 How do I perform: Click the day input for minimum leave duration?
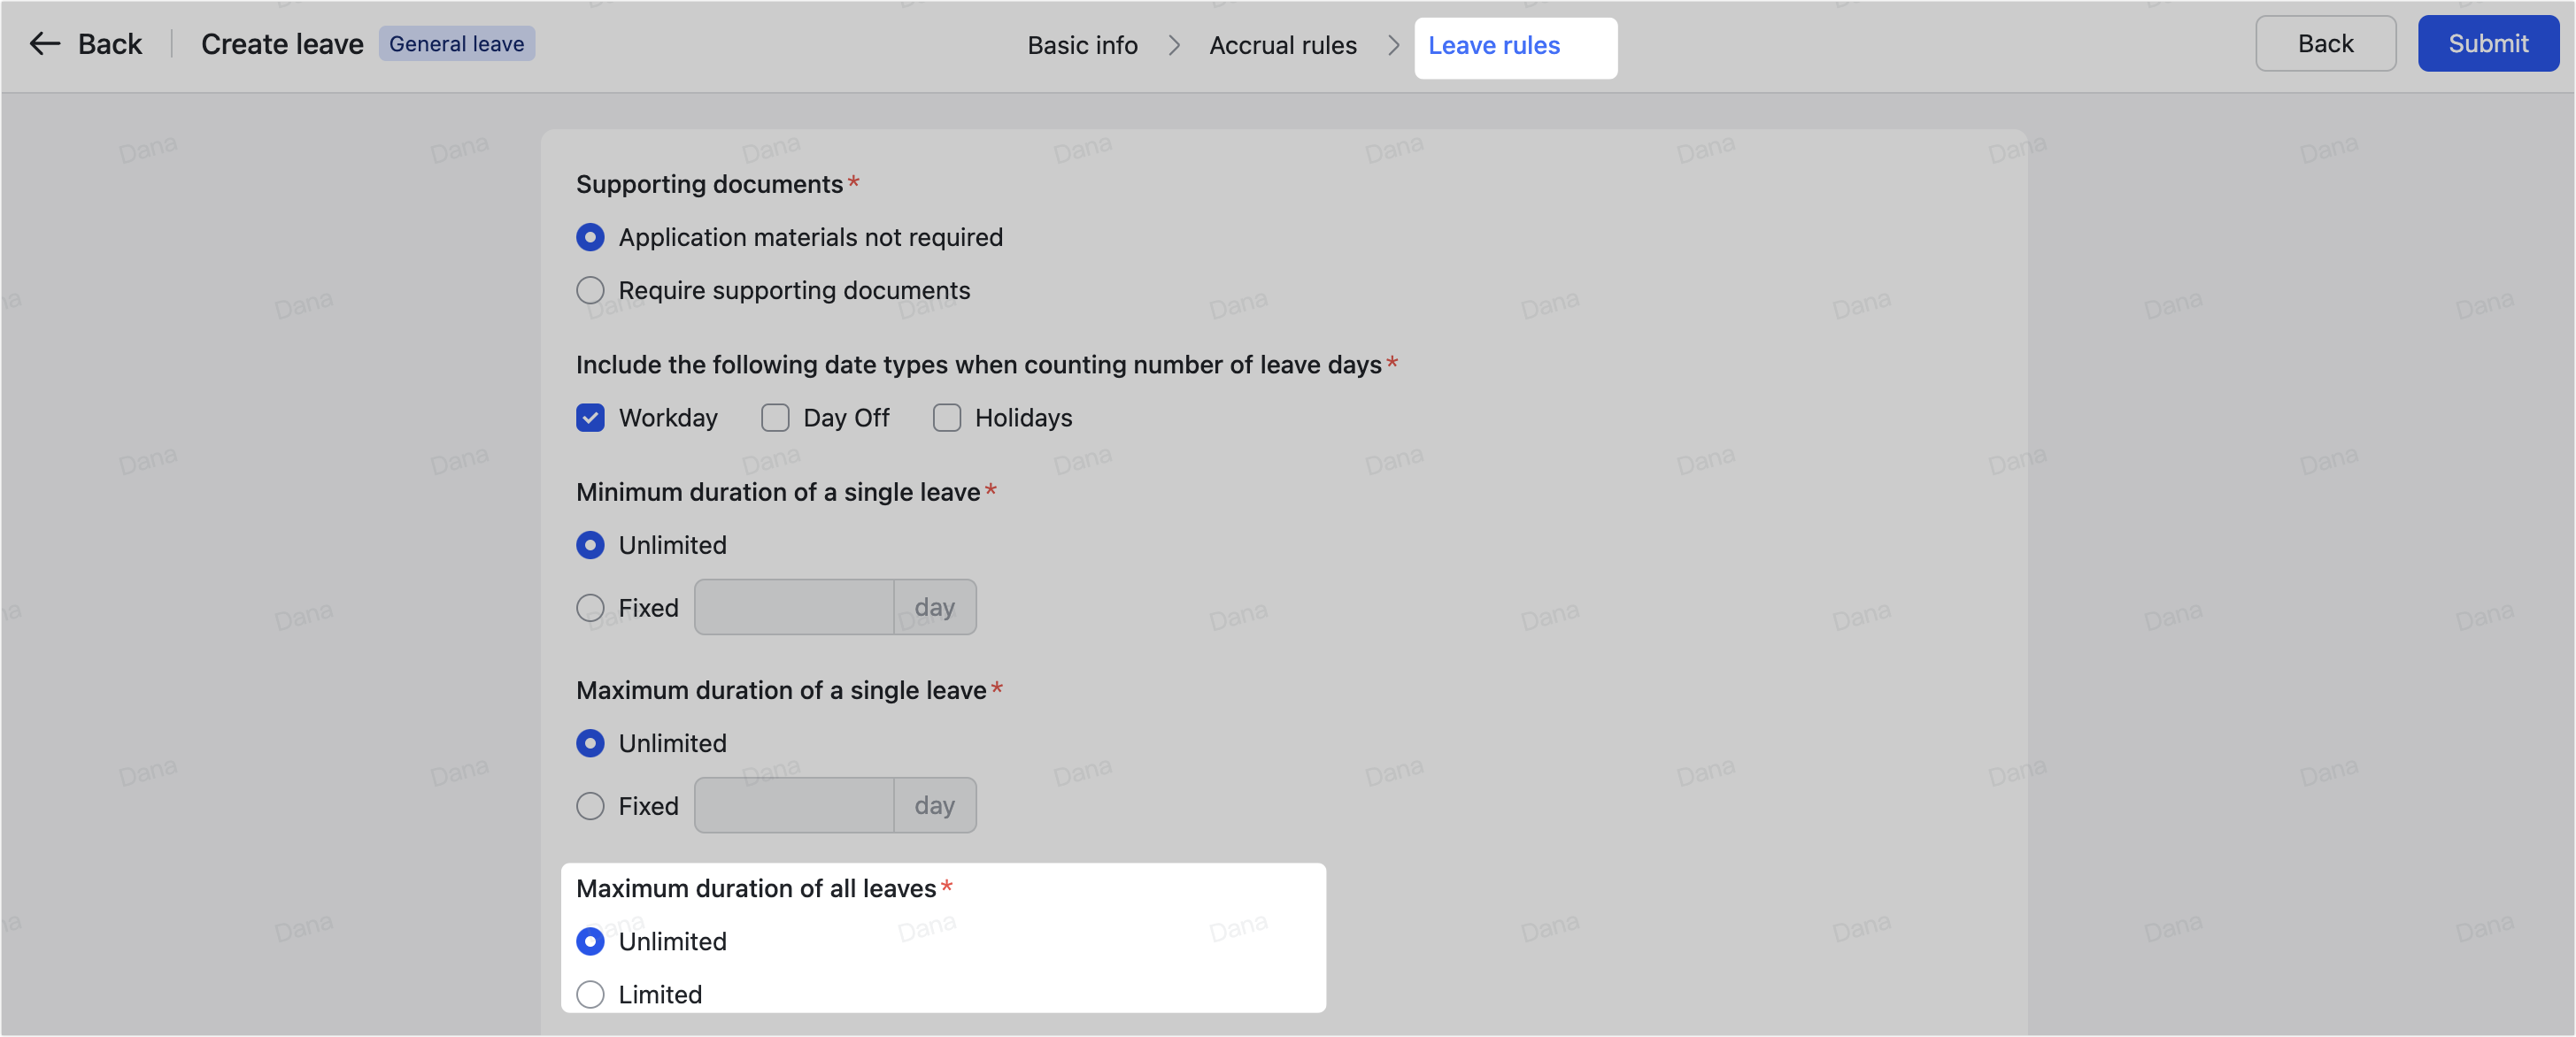[793, 607]
